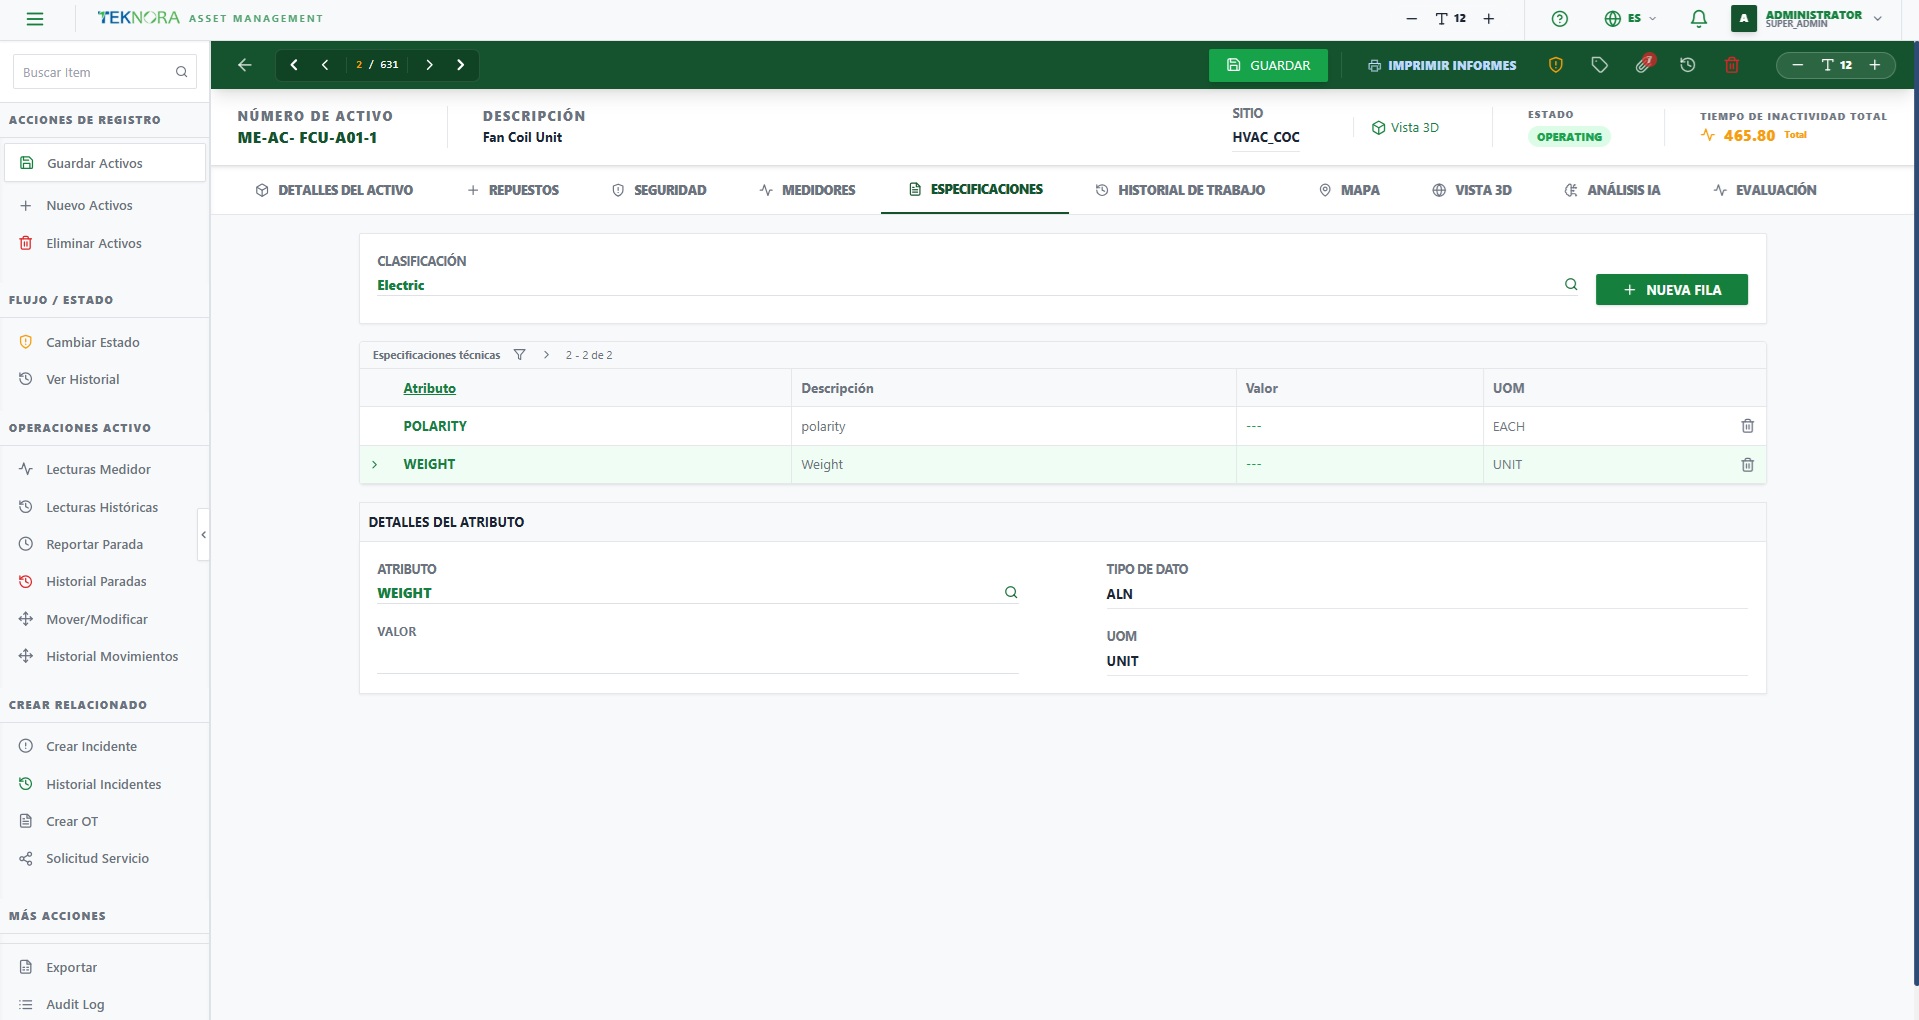The height and width of the screenshot is (1020, 1919).
Task: Click IMPRIMIR INFORMES
Action: (x=1442, y=65)
